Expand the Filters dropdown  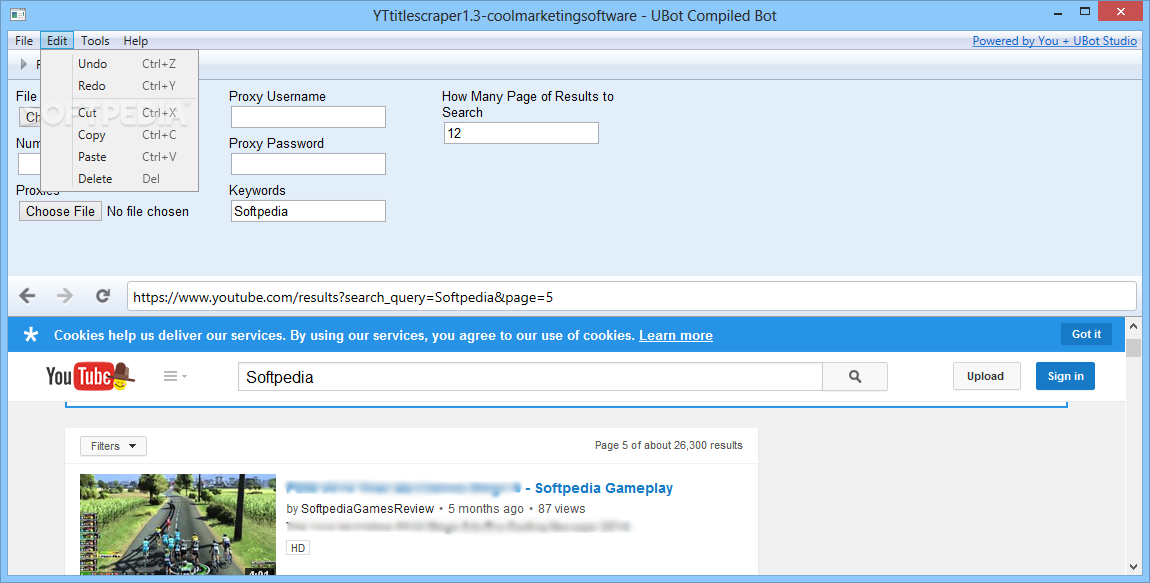113,446
